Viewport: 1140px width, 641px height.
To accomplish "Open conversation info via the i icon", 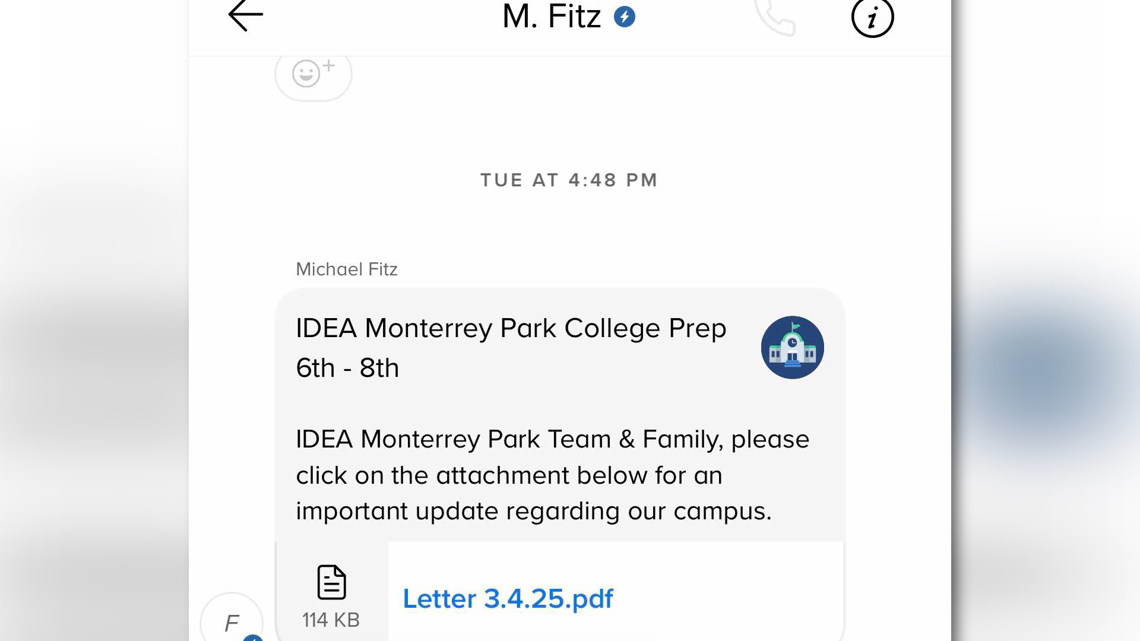I will coord(872,17).
